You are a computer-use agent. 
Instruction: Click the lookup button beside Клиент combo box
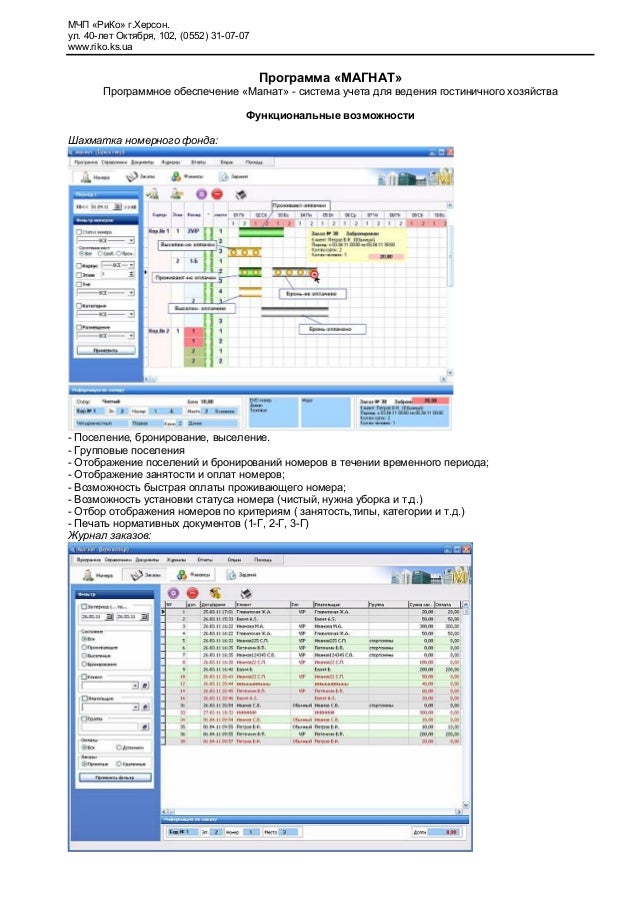[145, 685]
